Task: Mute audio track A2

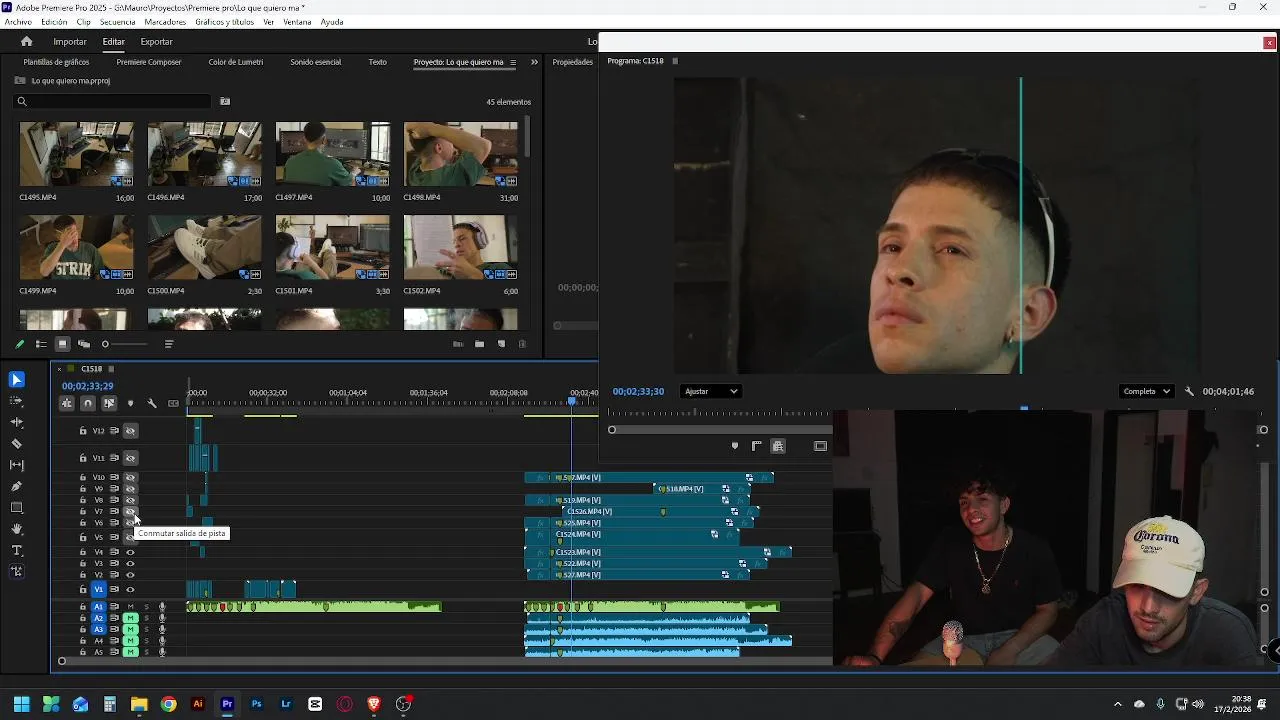Action: (x=130, y=618)
